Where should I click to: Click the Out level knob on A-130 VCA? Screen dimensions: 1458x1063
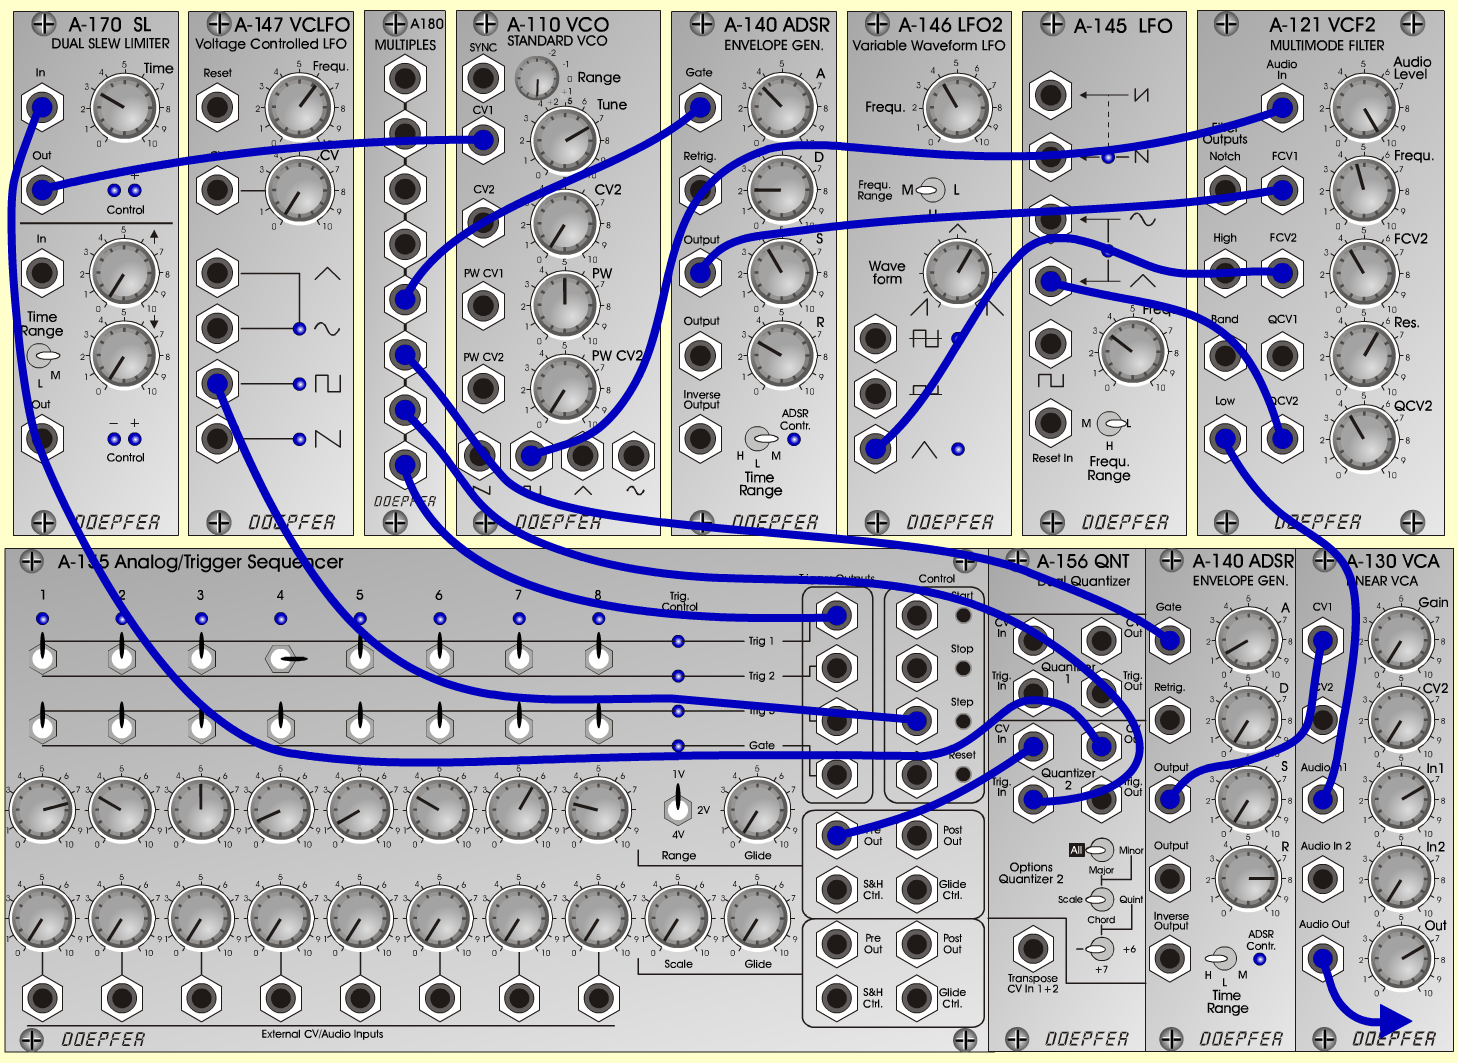pos(1400,959)
